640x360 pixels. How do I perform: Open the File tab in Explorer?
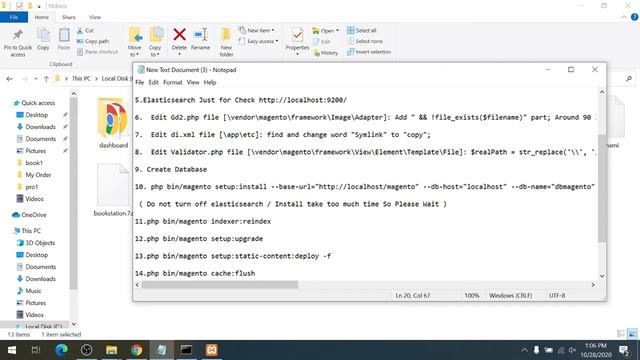pyautogui.click(x=14, y=17)
